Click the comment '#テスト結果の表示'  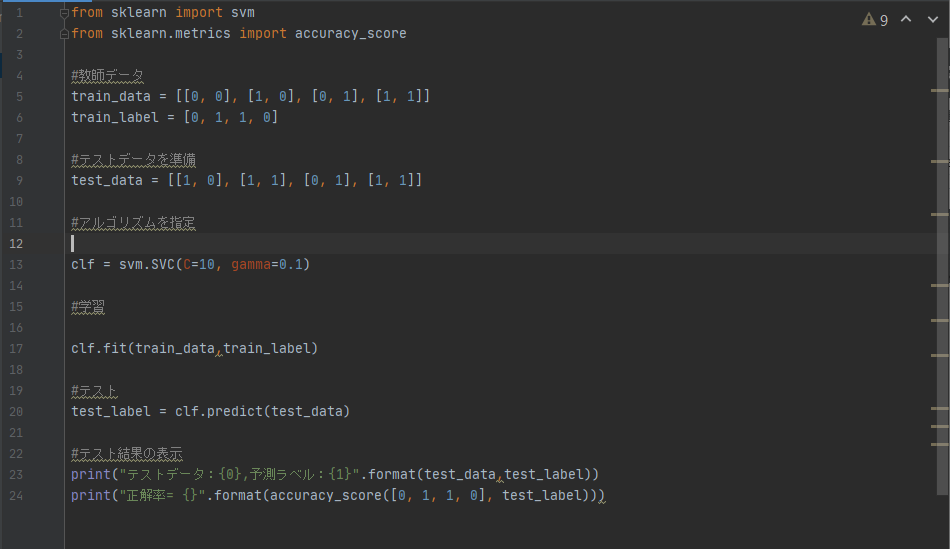(127, 454)
